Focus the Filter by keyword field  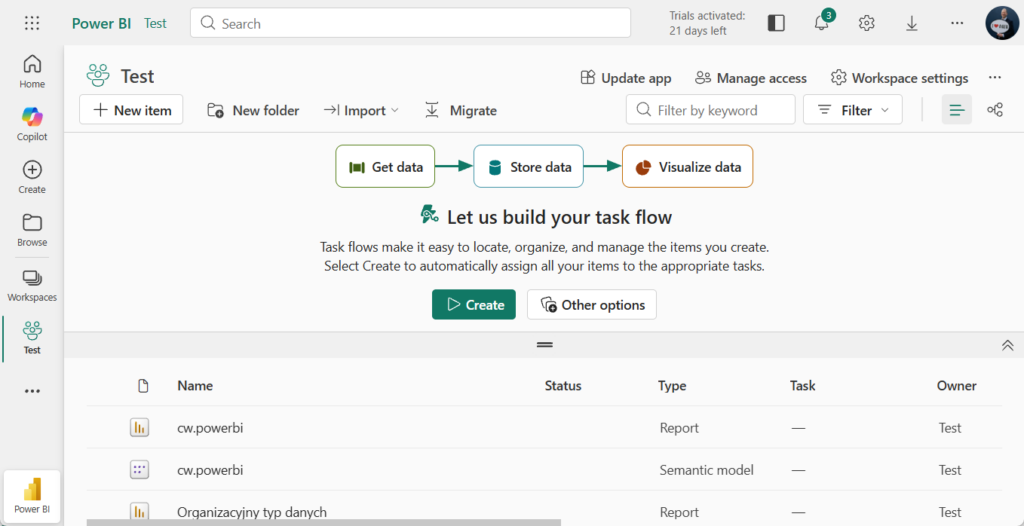pos(711,110)
